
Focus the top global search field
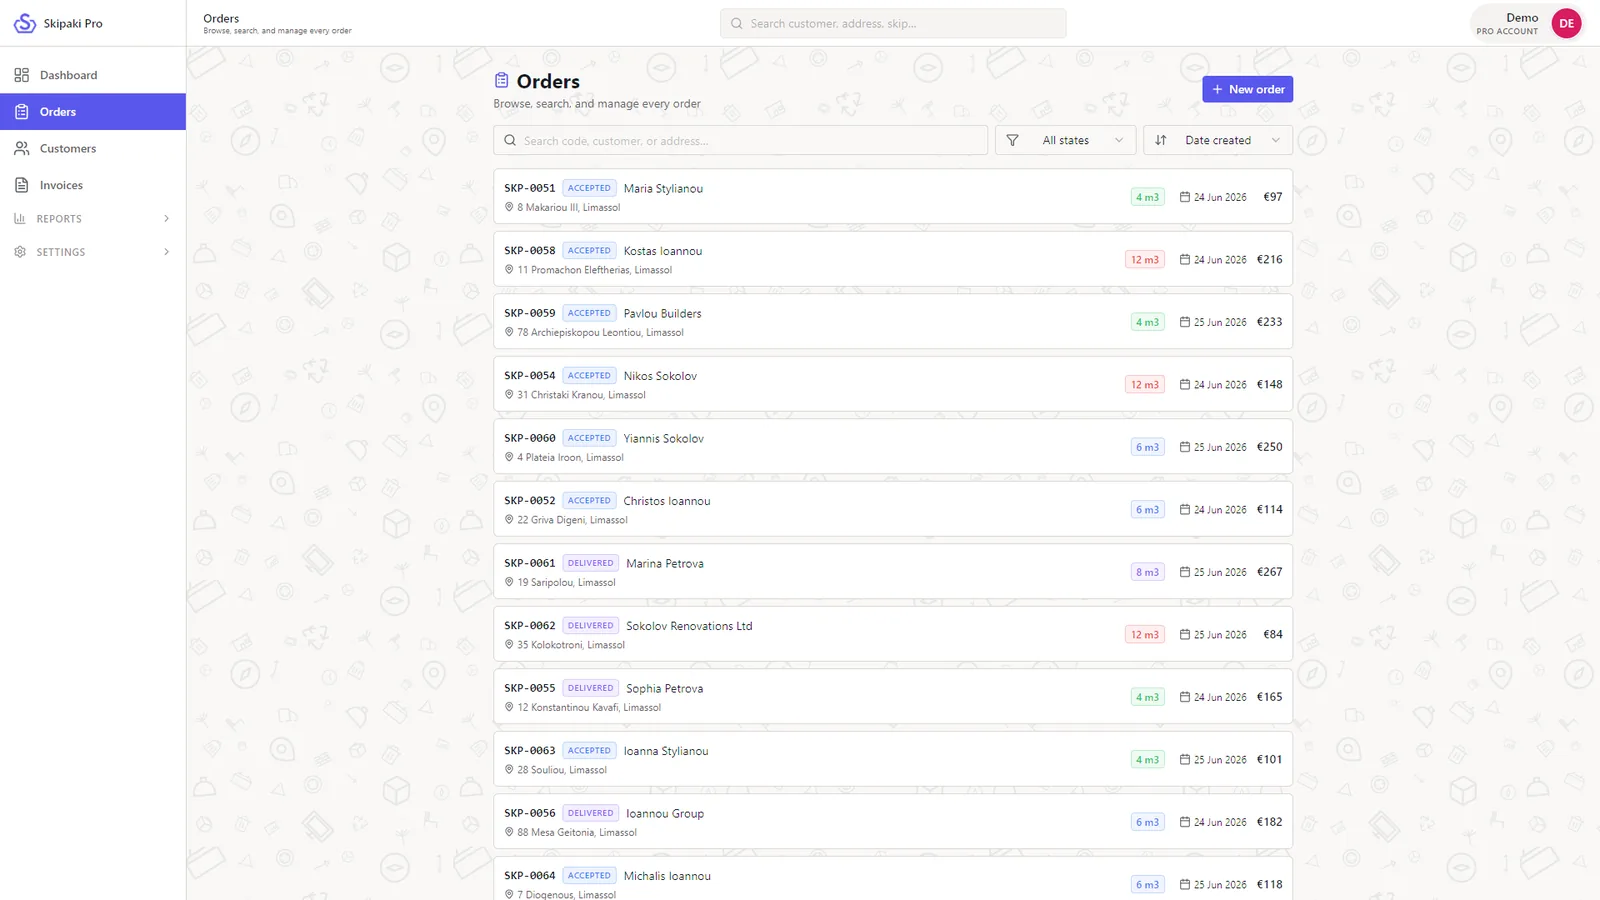893,23
